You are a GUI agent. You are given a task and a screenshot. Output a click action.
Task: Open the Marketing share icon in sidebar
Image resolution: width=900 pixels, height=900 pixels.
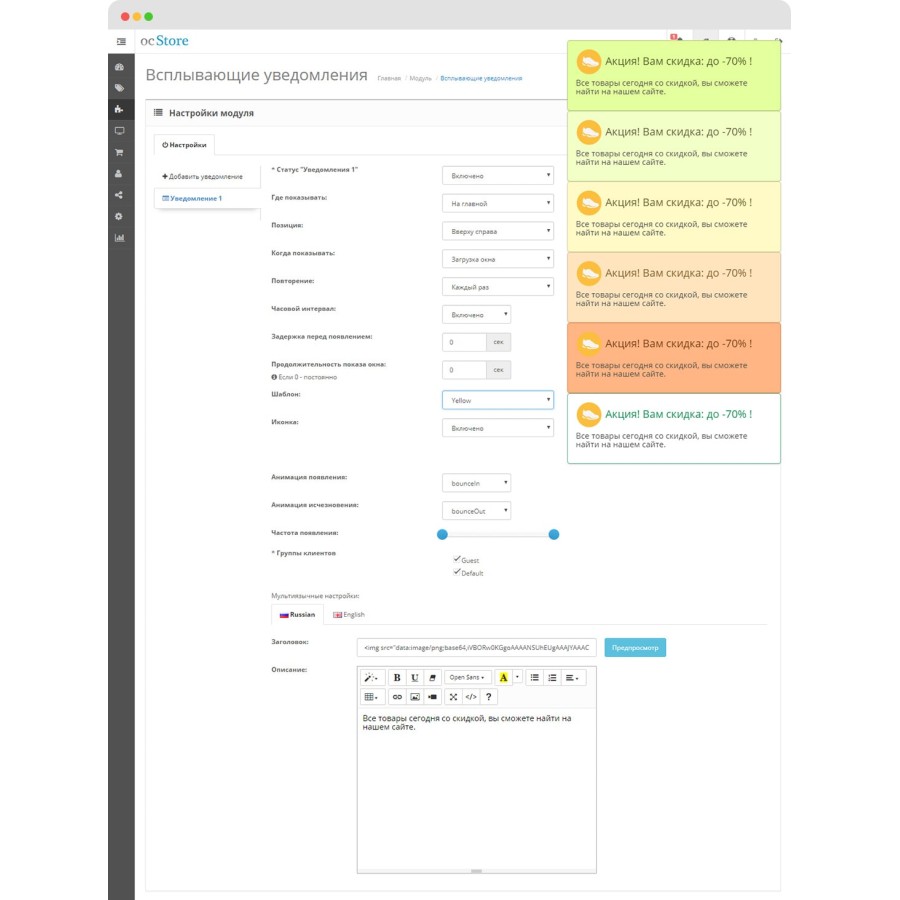point(119,195)
